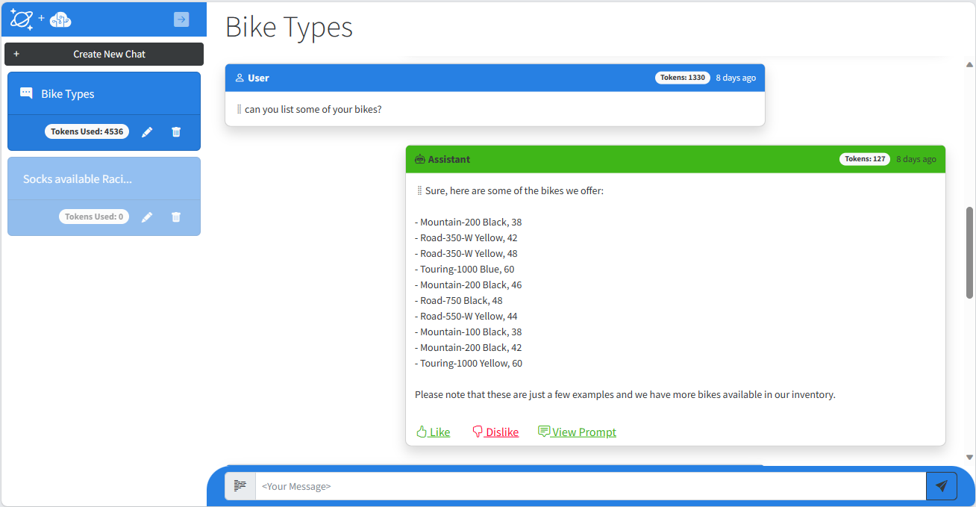The width and height of the screenshot is (976, 507).
Task: Click the 'Mountain-200 Black, 46' line
Action: click(x=468, y=285)
